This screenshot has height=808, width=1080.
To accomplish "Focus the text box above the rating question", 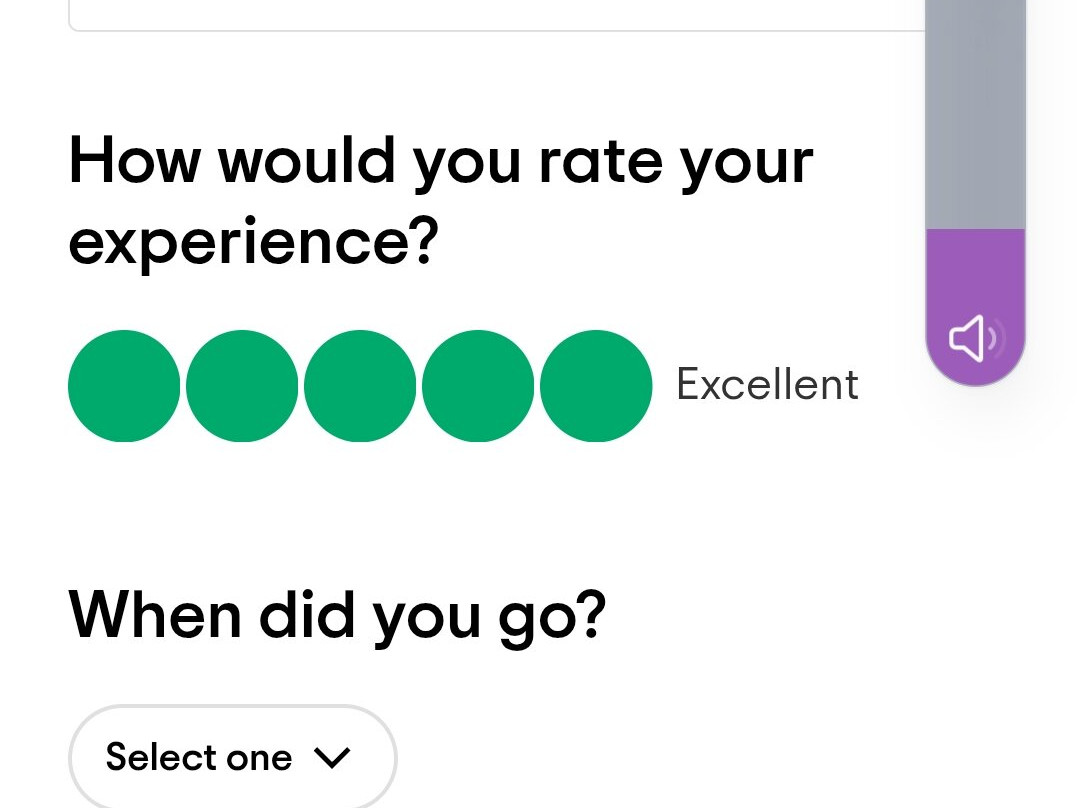I will [x=496, y=15].
